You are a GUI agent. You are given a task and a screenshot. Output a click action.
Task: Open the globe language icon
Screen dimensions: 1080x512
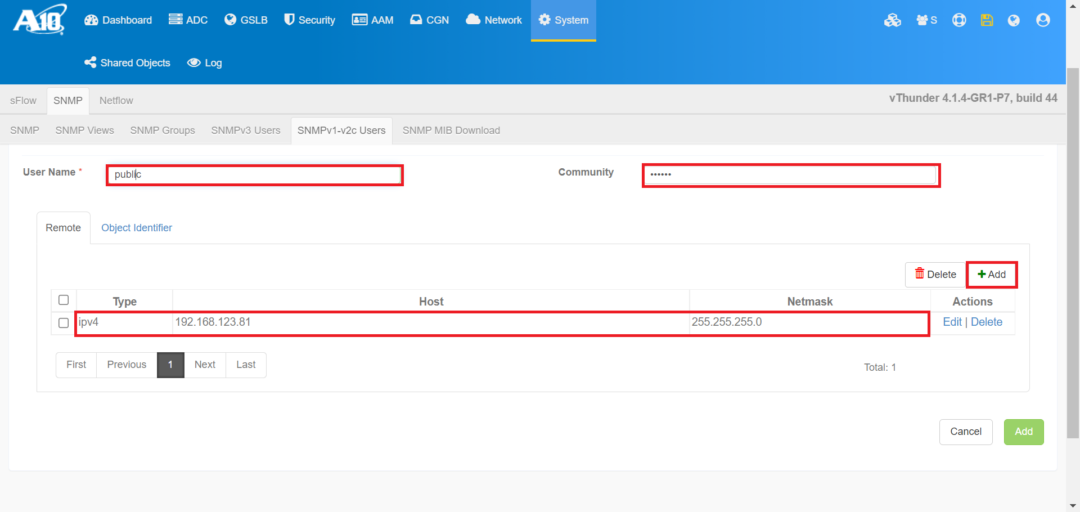click(1014, 20)
